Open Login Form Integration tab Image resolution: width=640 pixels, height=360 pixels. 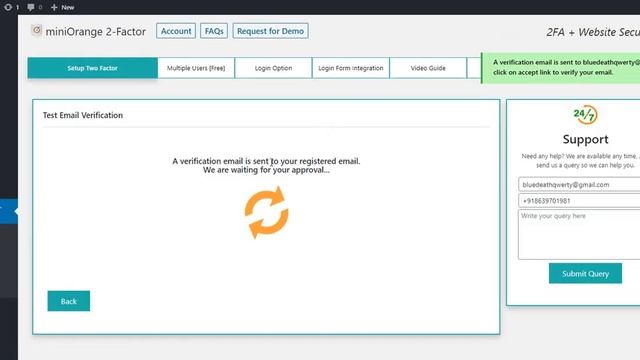click(351, 68)
